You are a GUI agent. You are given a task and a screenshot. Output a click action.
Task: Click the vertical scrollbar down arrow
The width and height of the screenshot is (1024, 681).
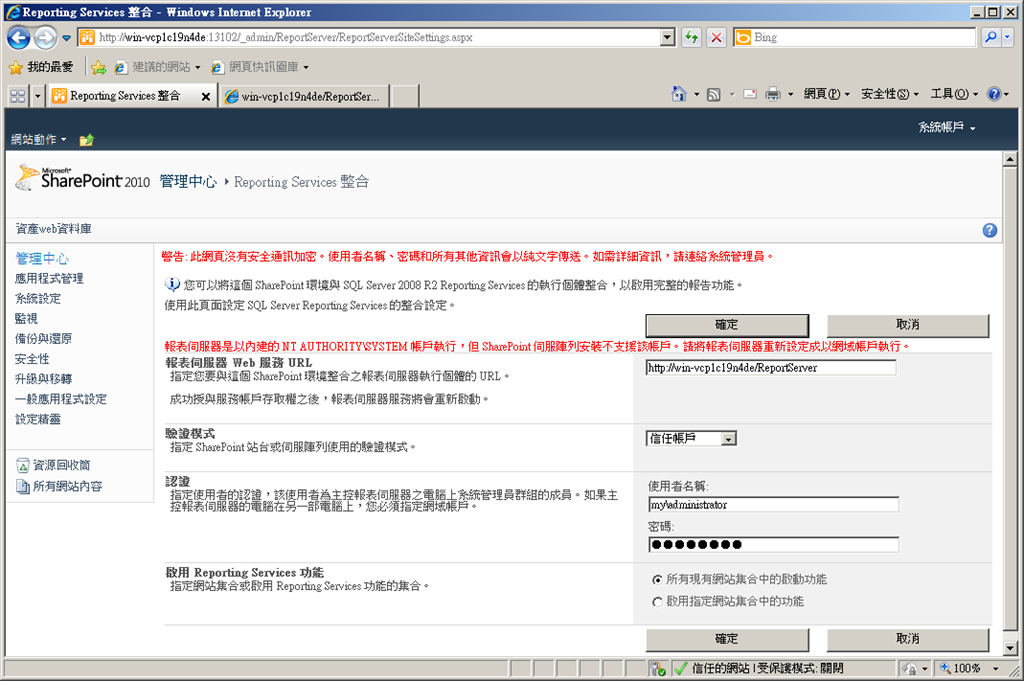point(1010,648)
